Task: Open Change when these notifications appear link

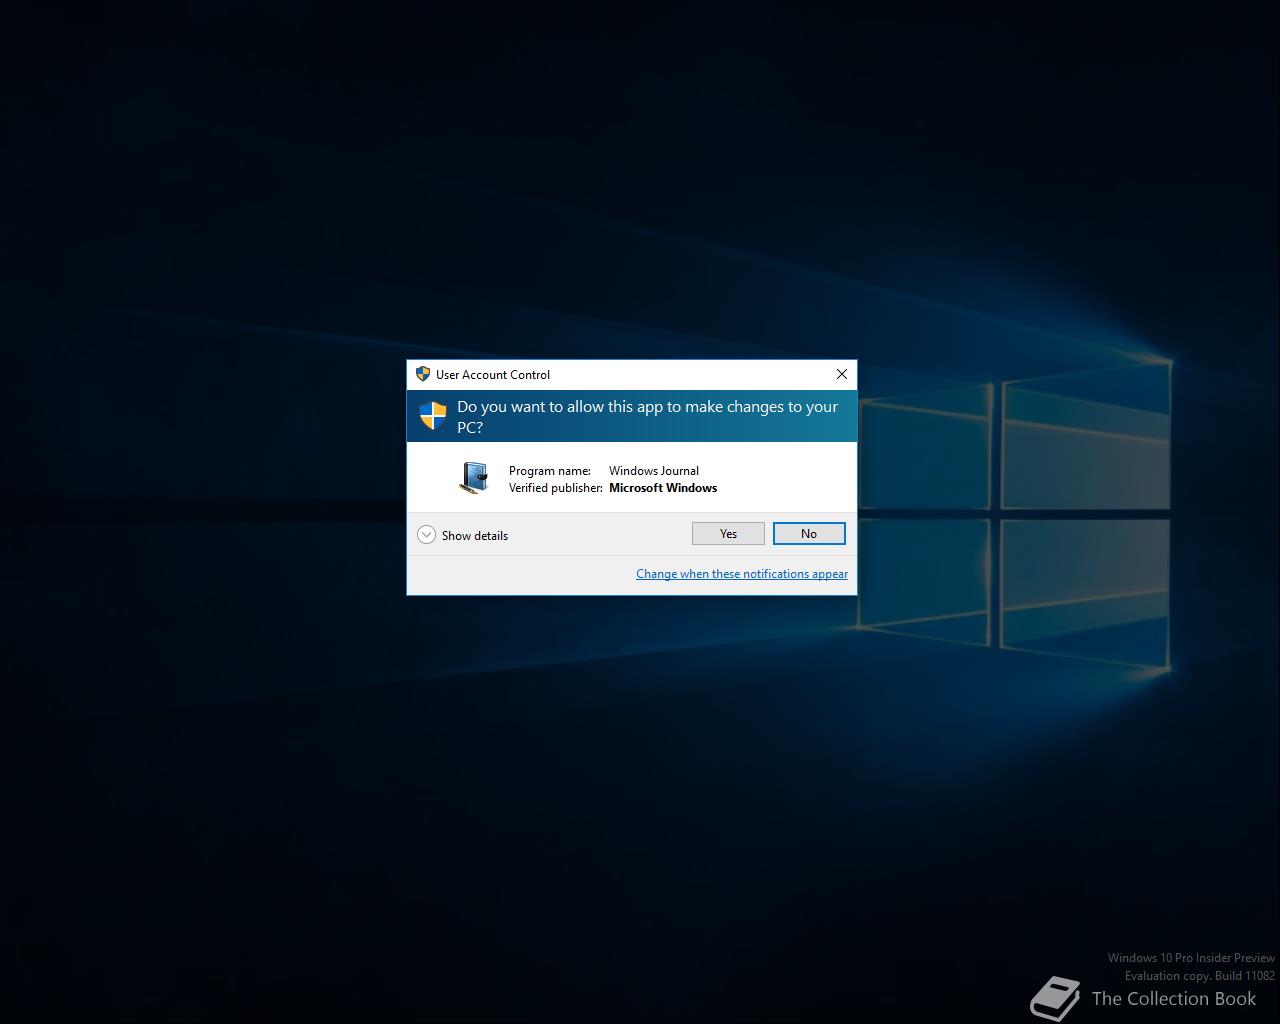Action: (x=742, y=574)
